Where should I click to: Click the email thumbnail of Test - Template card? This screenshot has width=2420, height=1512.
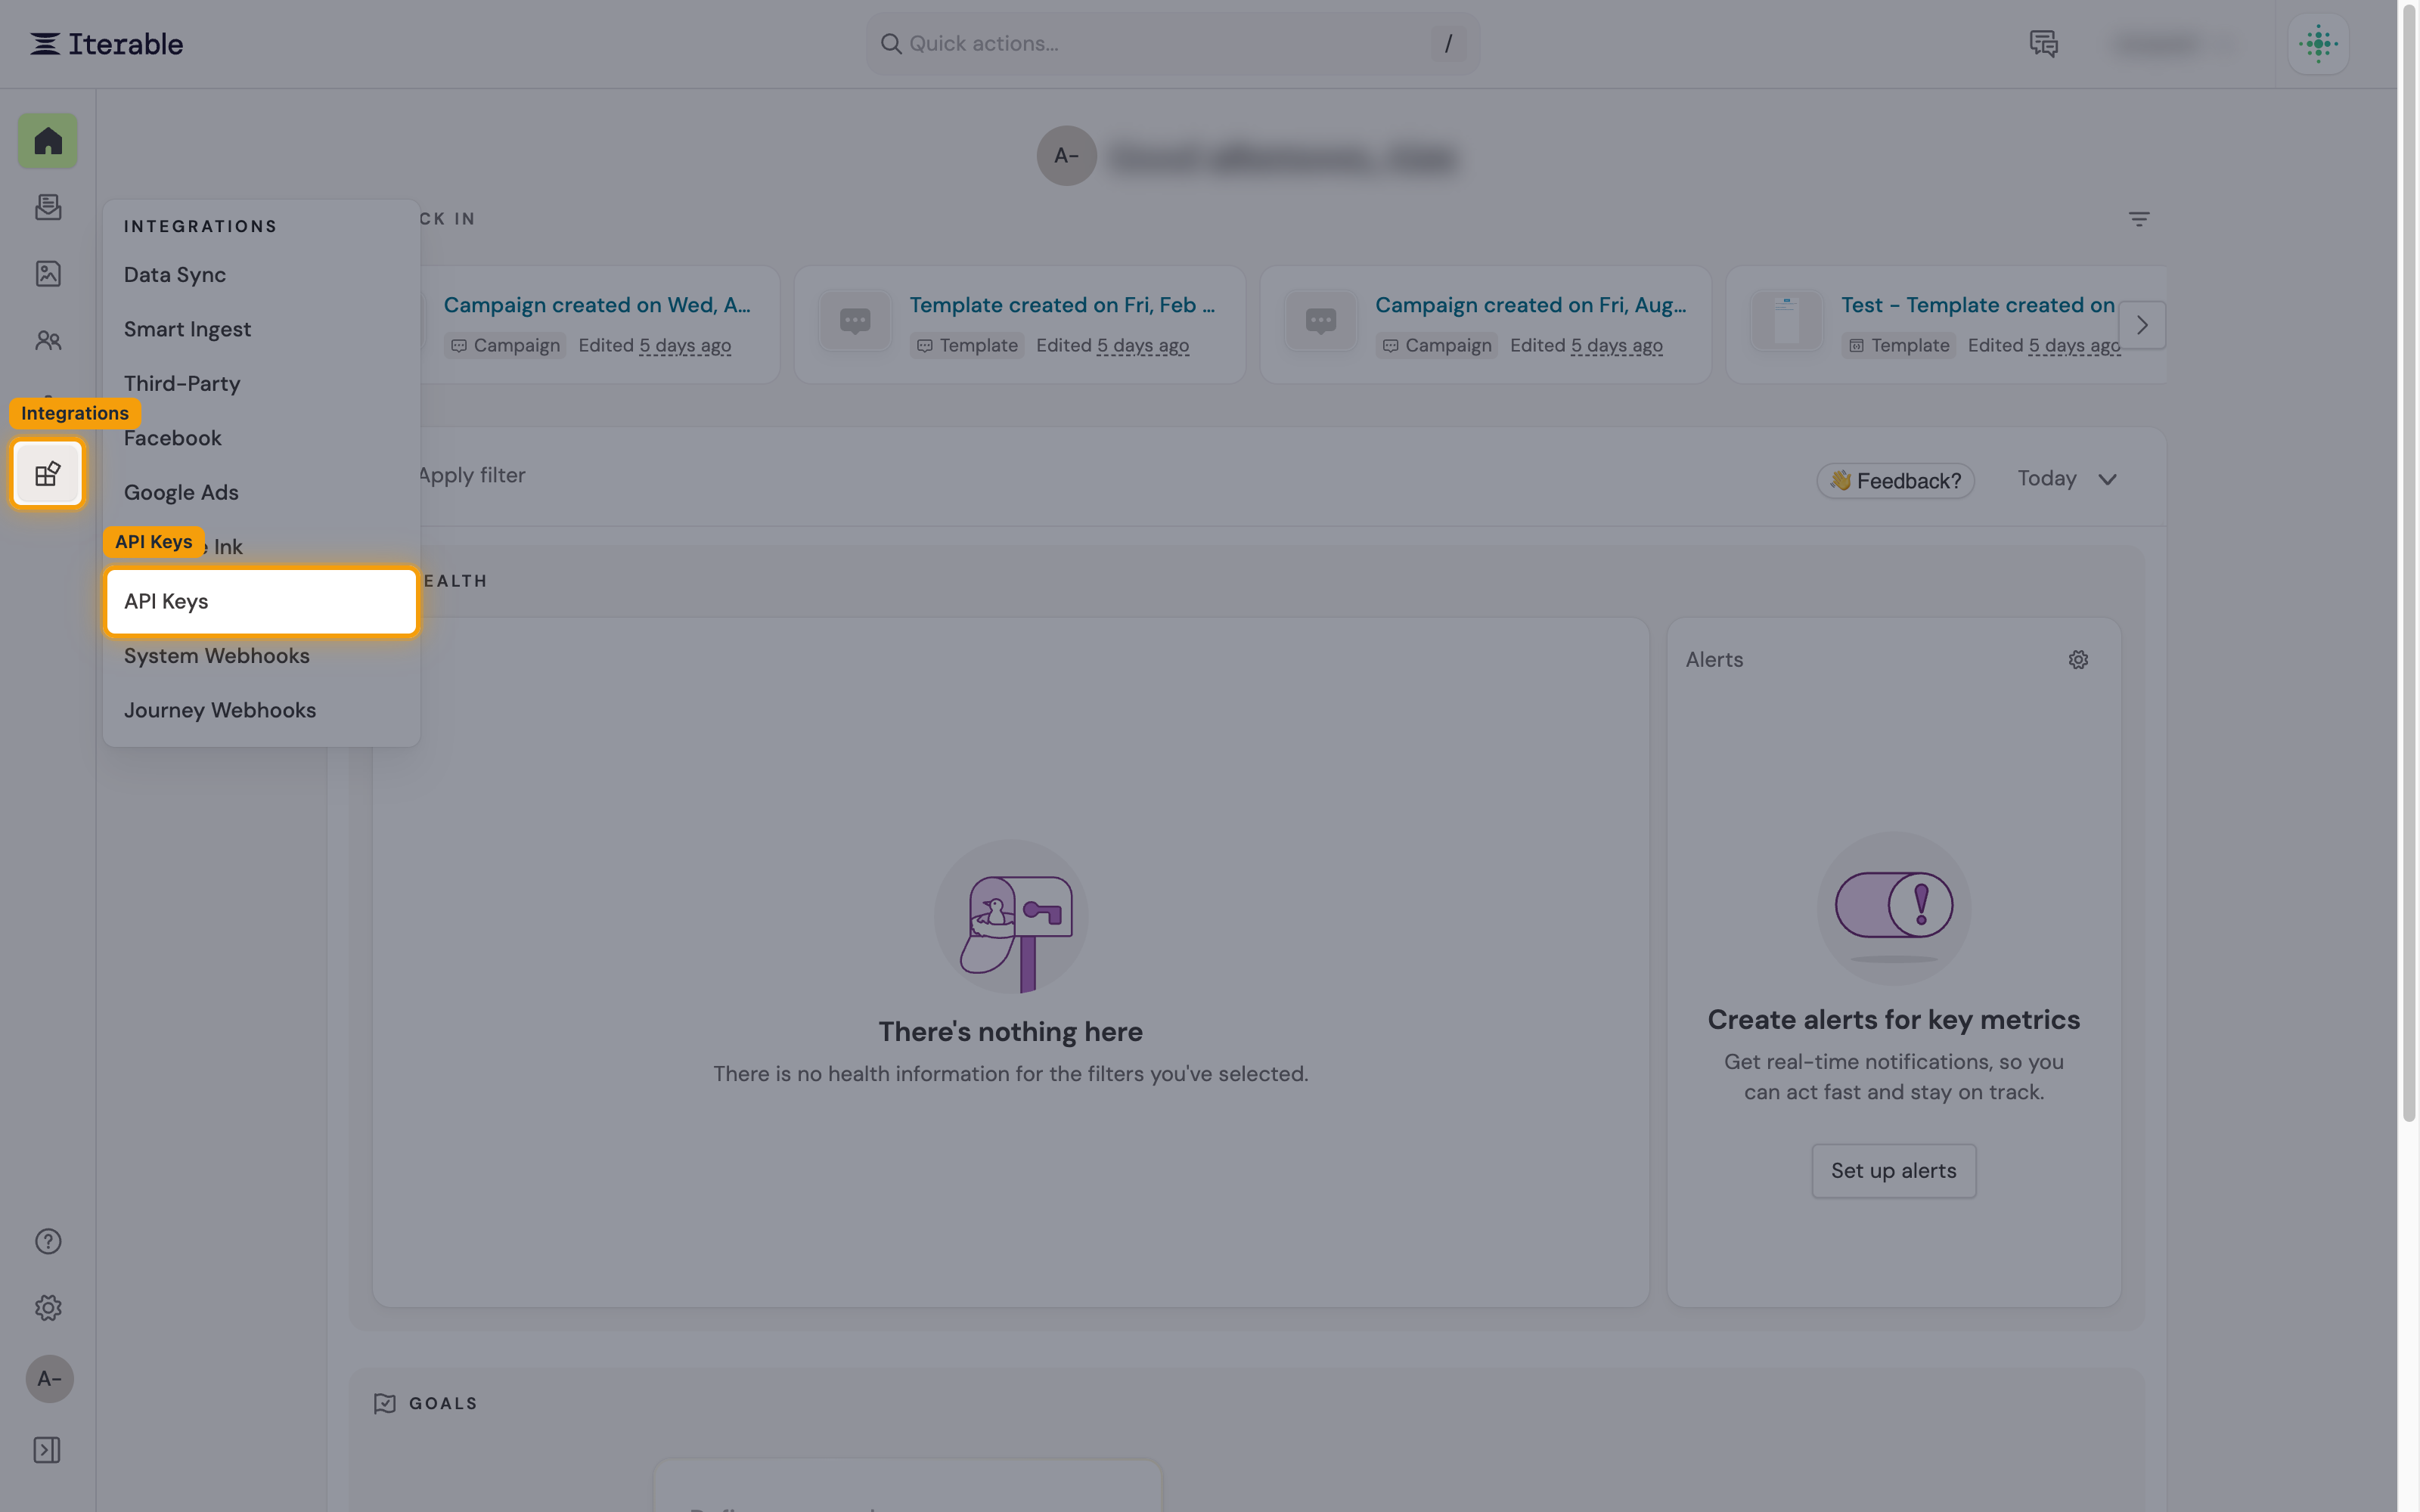1787,321
